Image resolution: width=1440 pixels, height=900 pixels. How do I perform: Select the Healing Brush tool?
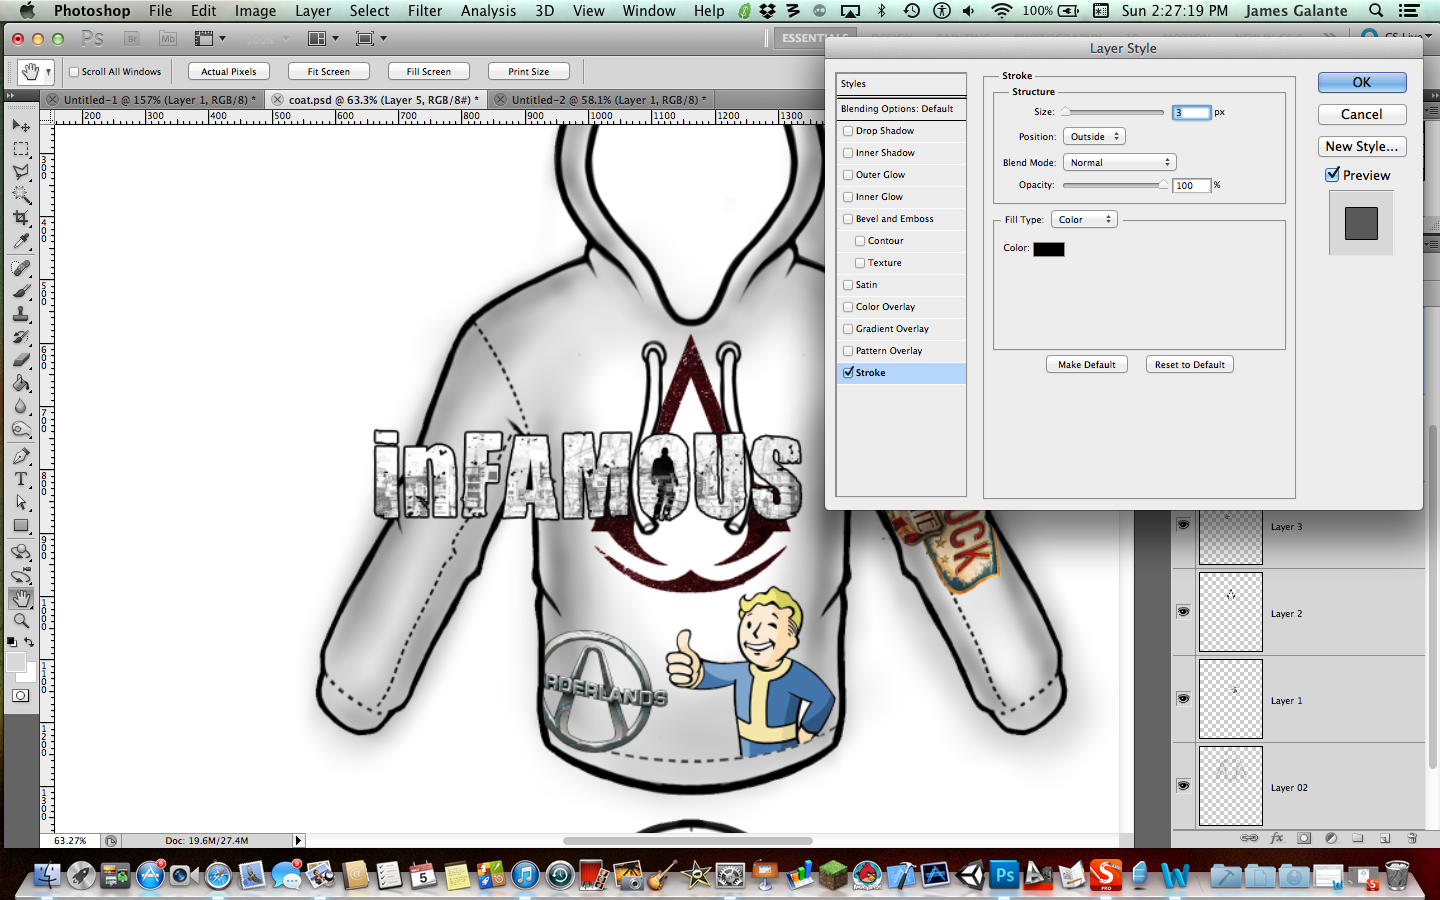coord(21,268)
